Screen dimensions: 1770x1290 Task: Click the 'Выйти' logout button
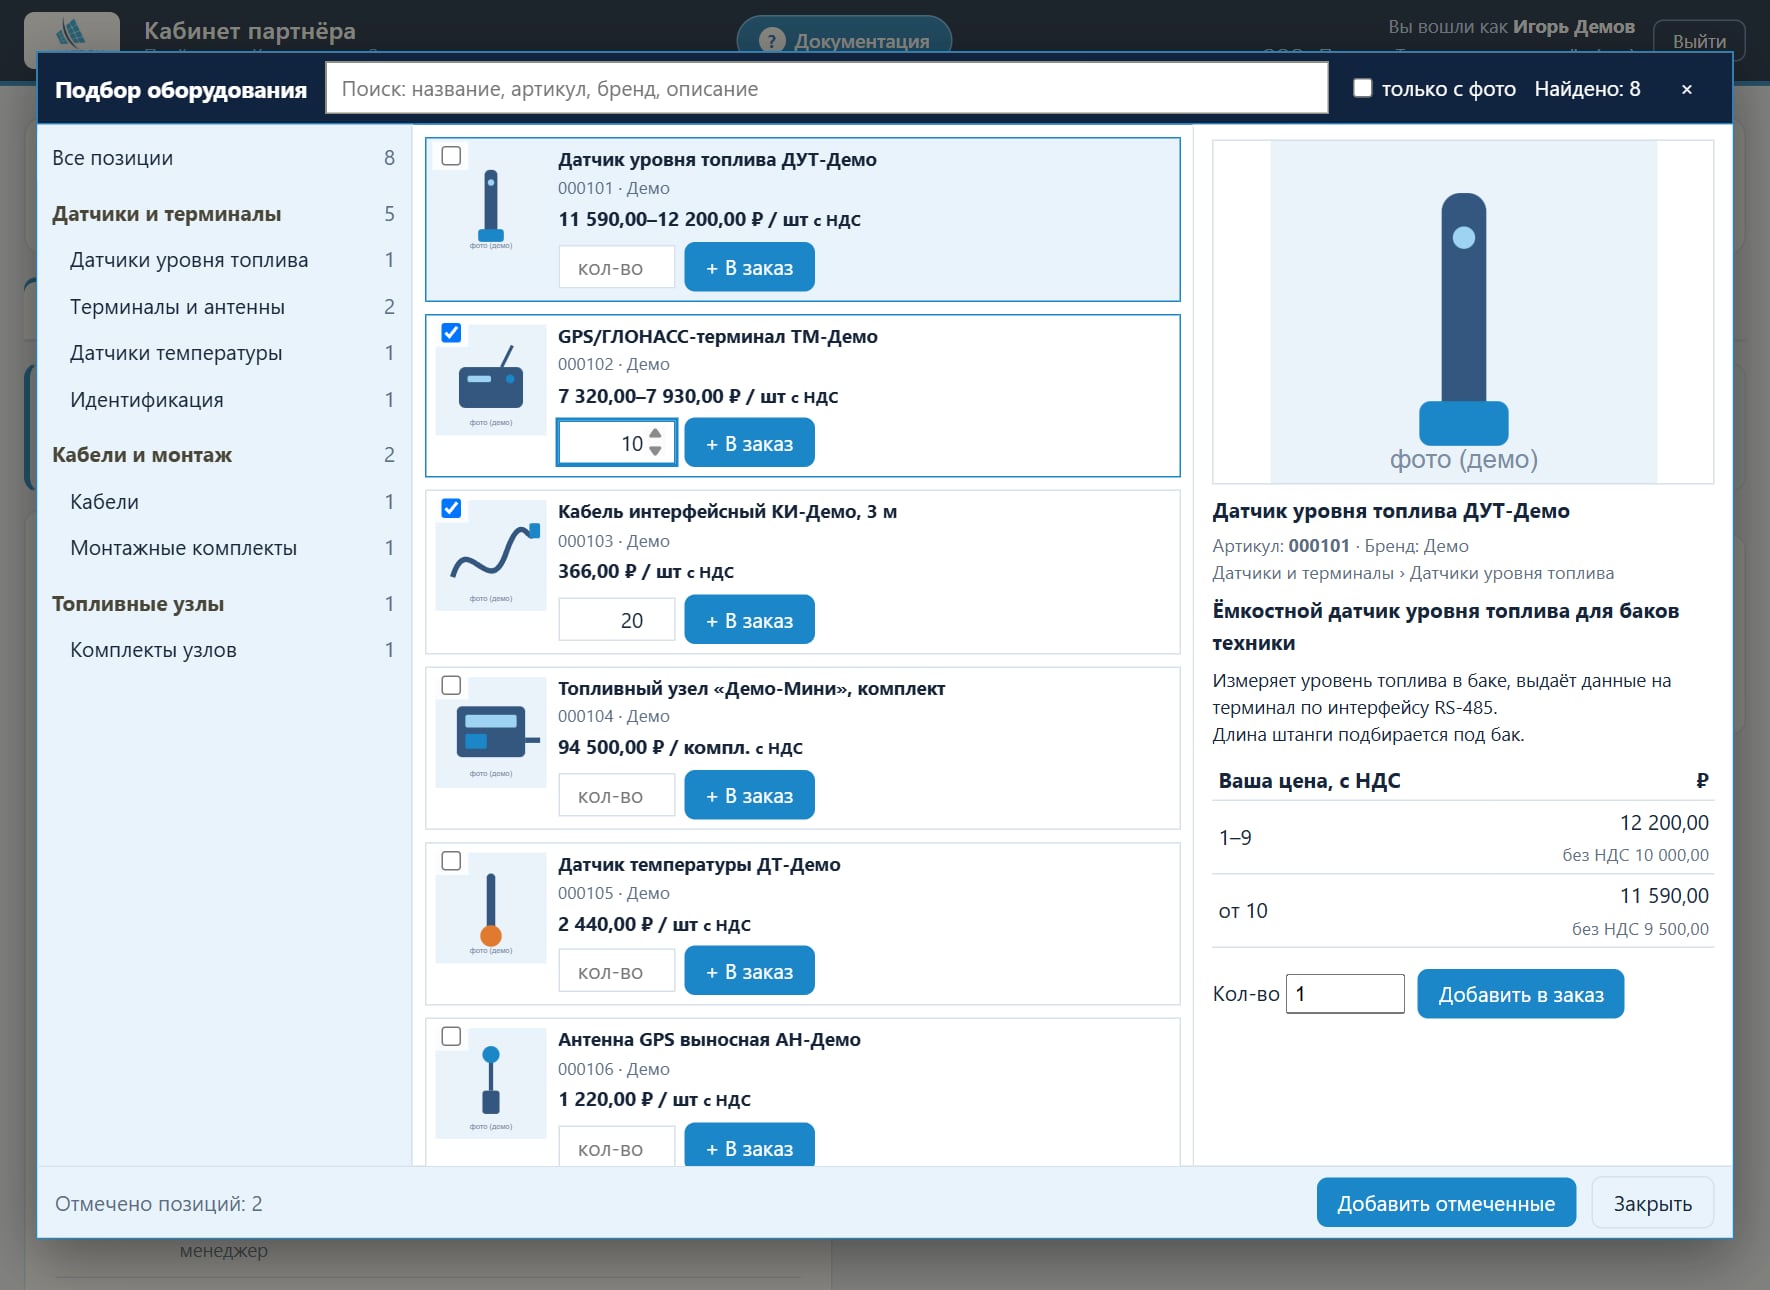[x=1699, y=41]
